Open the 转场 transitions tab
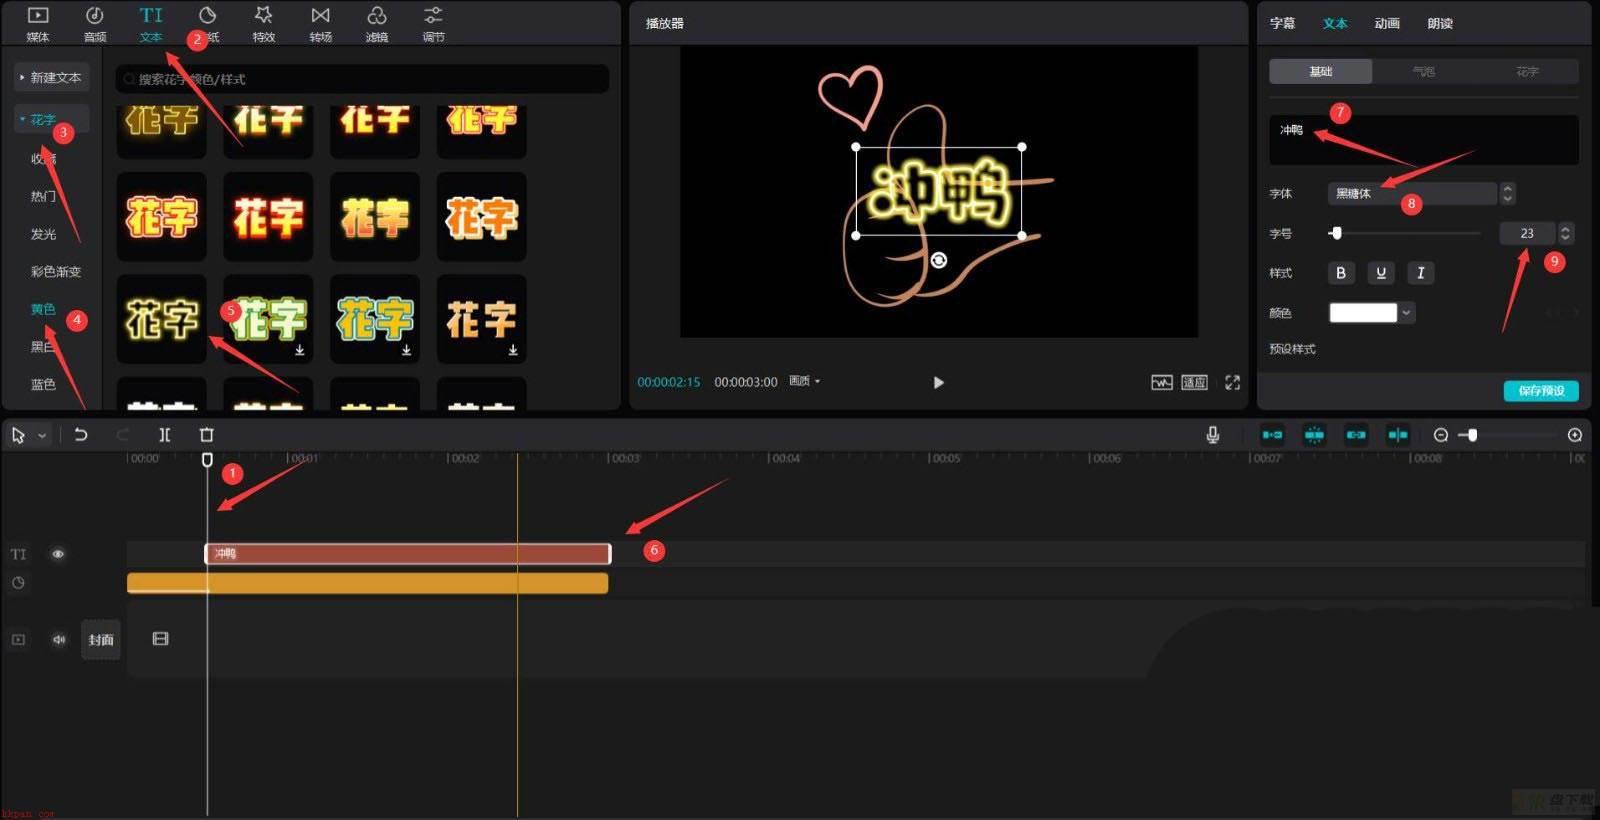1600x820 pixels. coord(320,23)
